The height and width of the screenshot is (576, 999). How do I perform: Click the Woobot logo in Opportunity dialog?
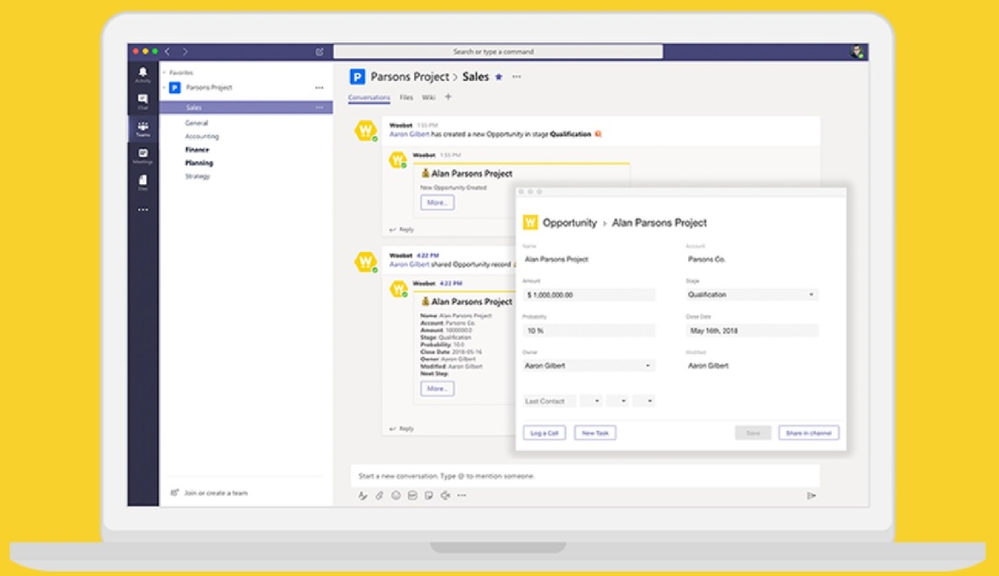tap(530, 222)
